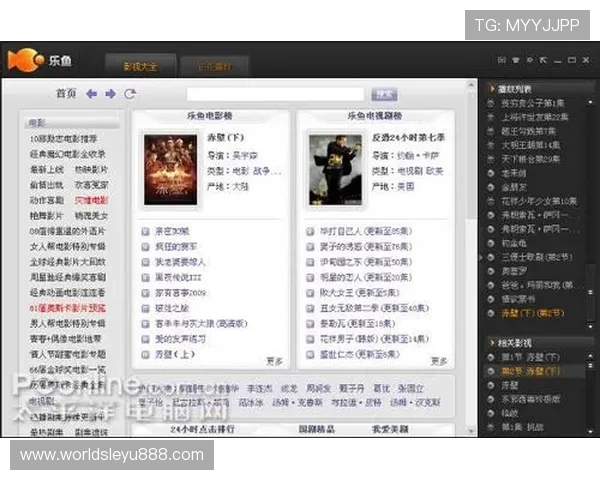The image size is (600, 480).
Task: Open the red 灾难电影 category link
Action: coord(91,201)
